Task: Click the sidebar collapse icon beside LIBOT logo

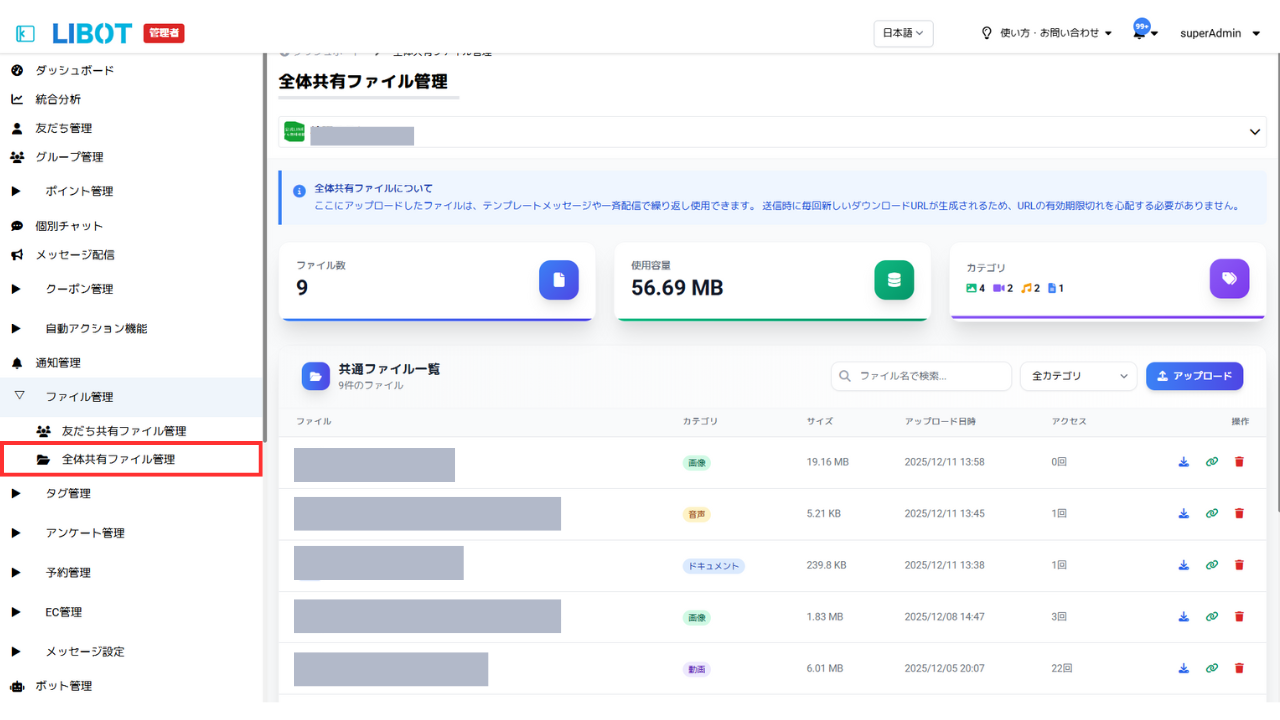Action: click(26, 33)
